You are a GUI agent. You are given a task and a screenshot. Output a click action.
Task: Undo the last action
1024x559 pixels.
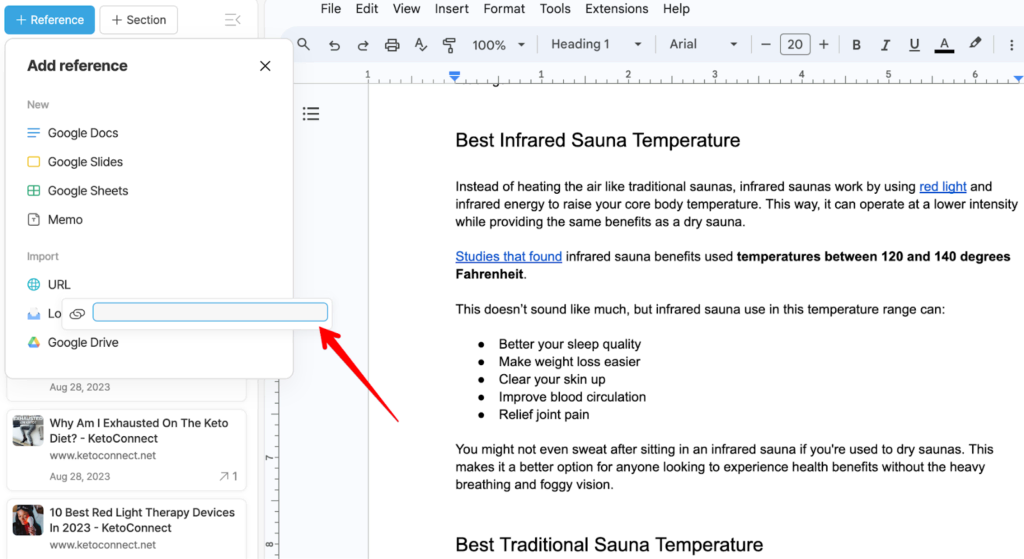coord(334,45)
